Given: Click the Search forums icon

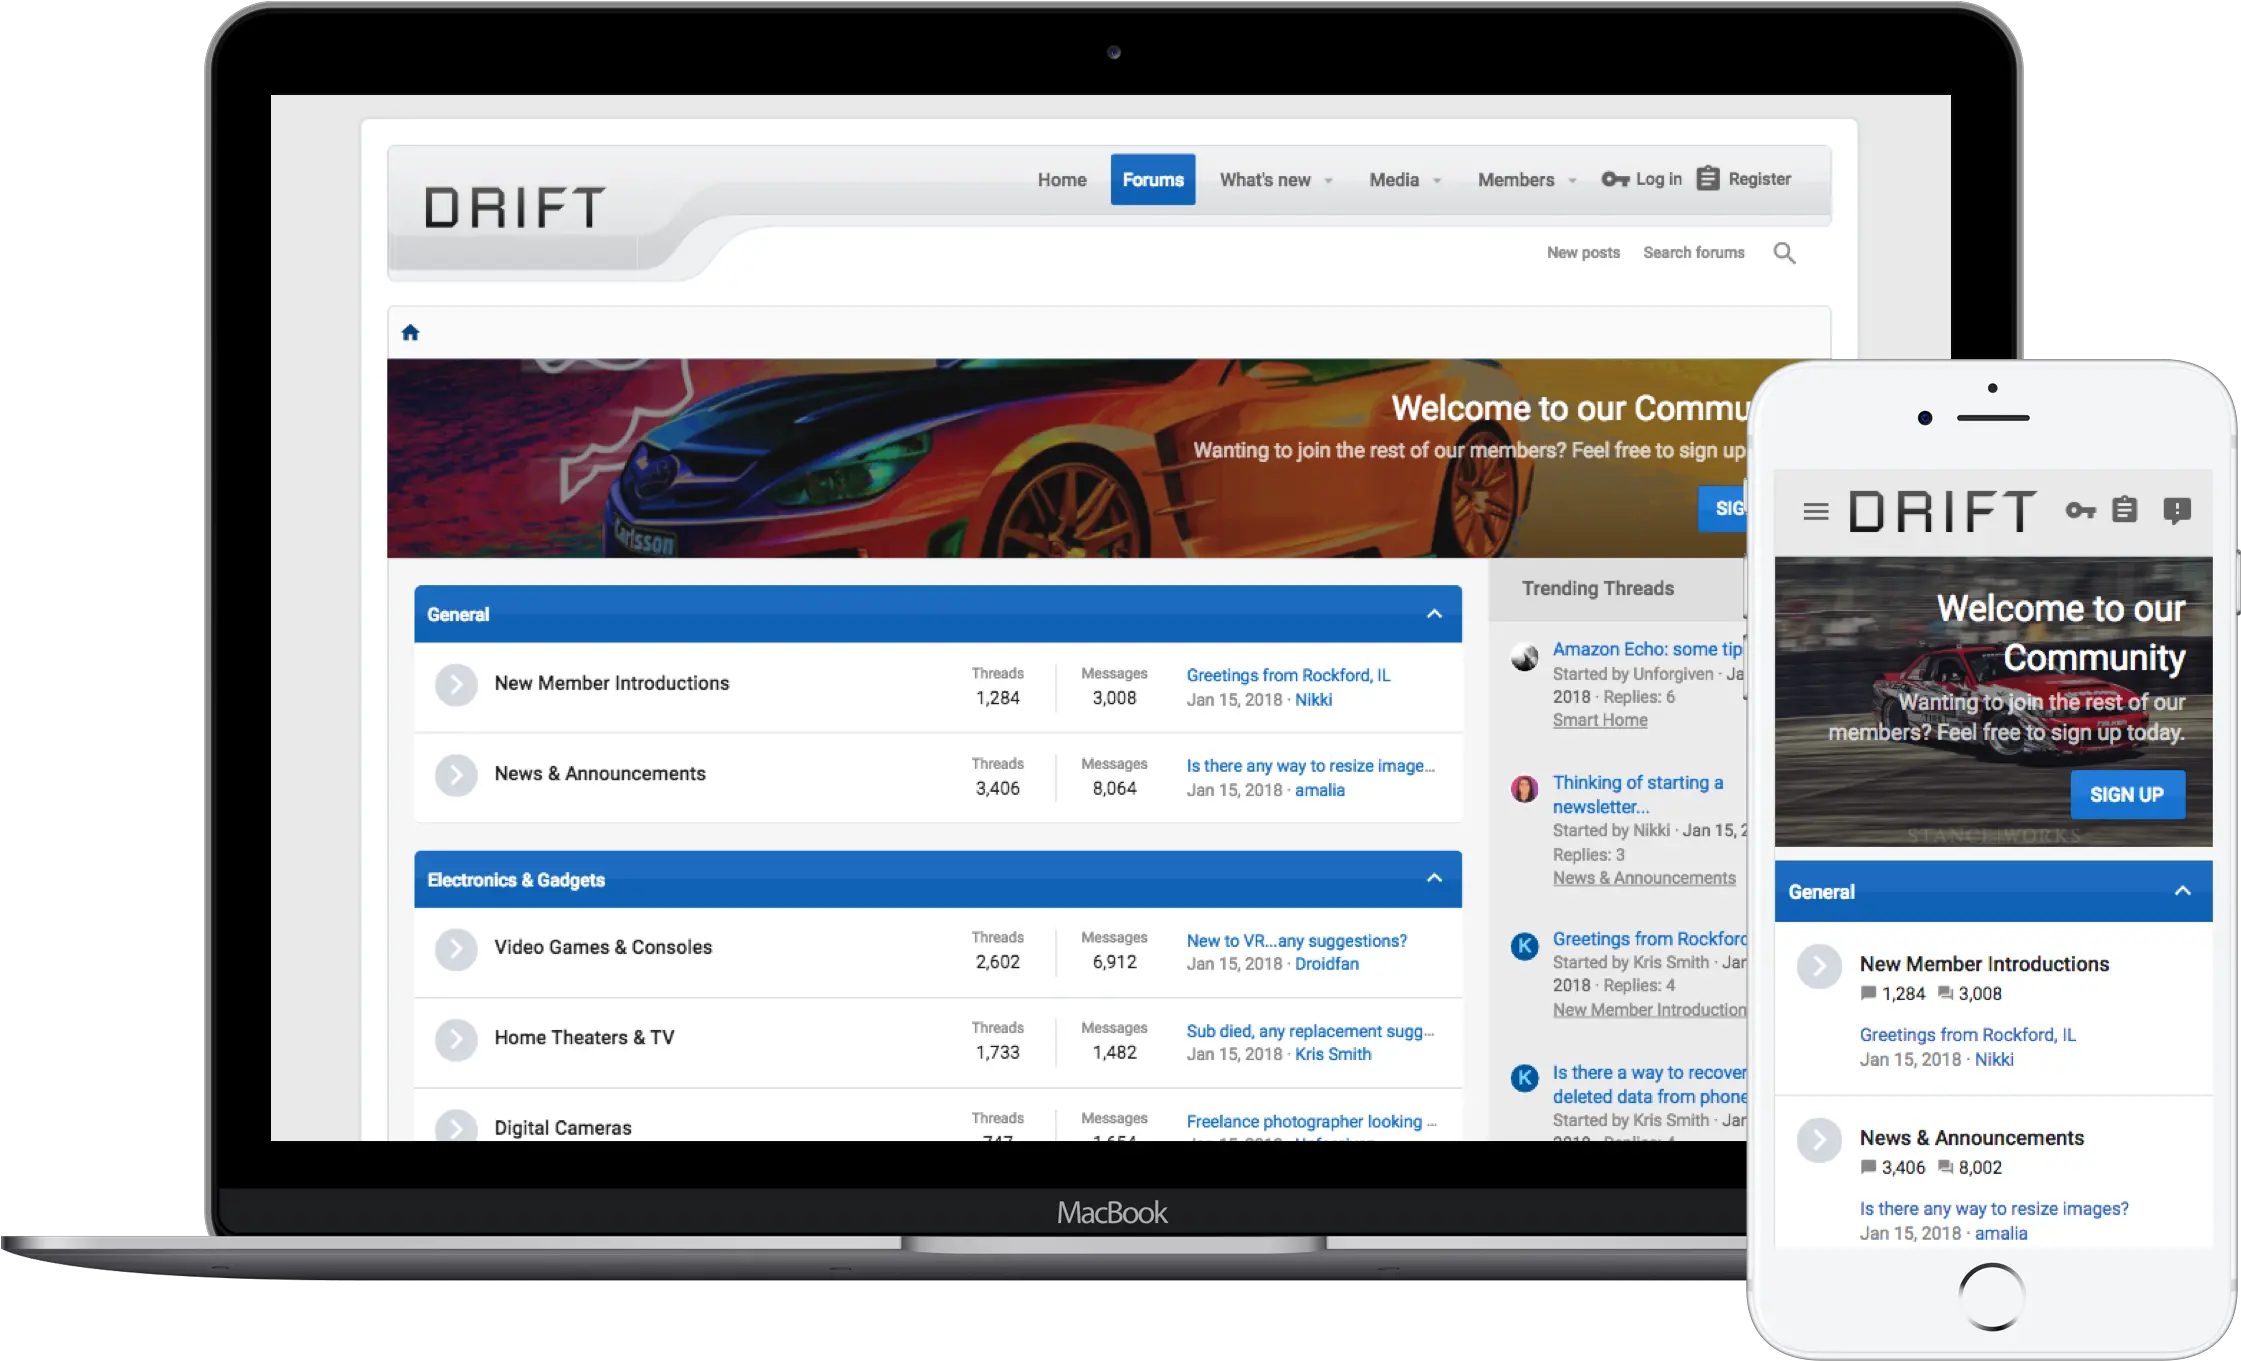Looking at the screenshot, I should click(x=1786, y=251).
